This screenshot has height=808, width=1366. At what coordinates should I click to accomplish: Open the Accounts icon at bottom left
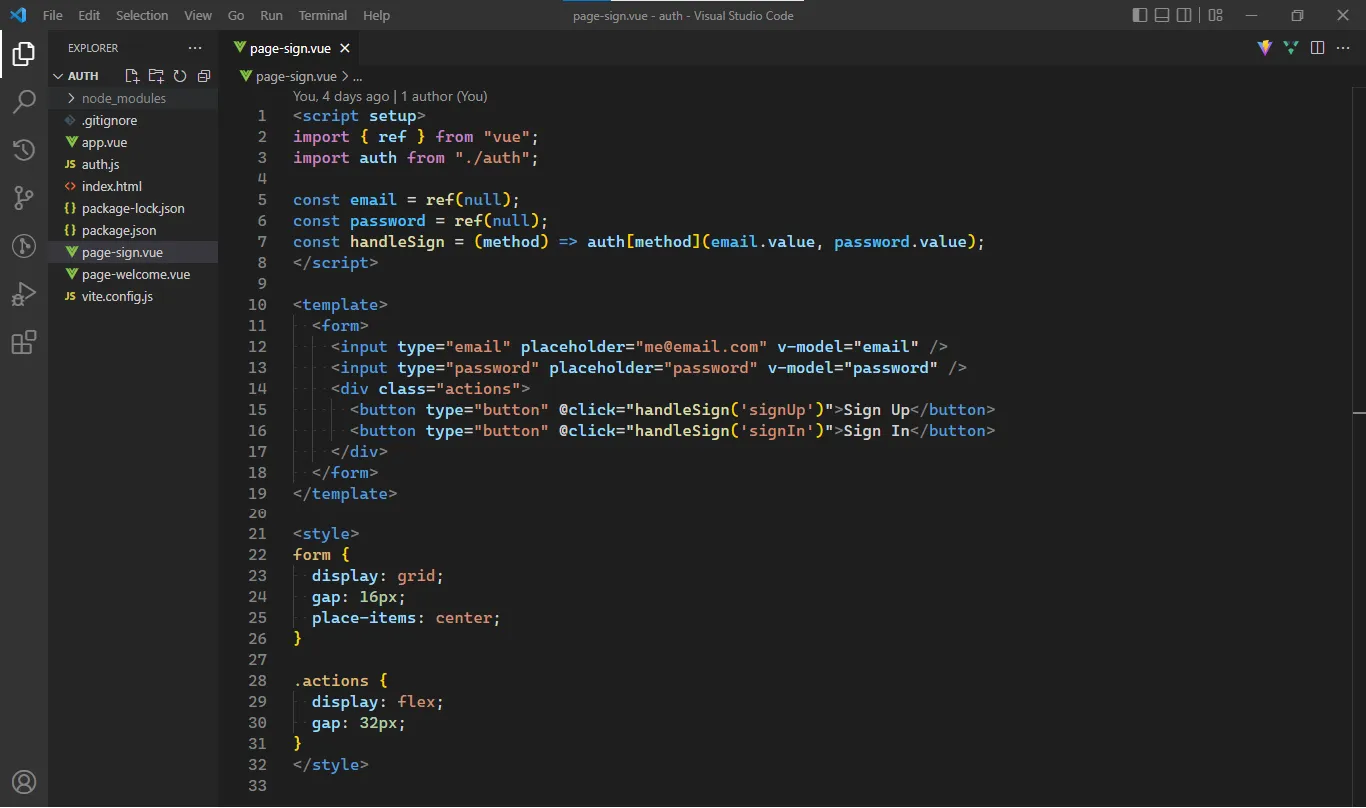point(24,782)
